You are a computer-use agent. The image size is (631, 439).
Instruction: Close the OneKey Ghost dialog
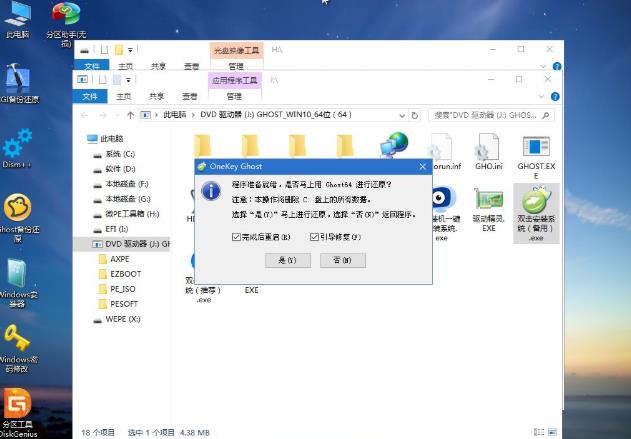pyautogui.click(x=423, y=167)
